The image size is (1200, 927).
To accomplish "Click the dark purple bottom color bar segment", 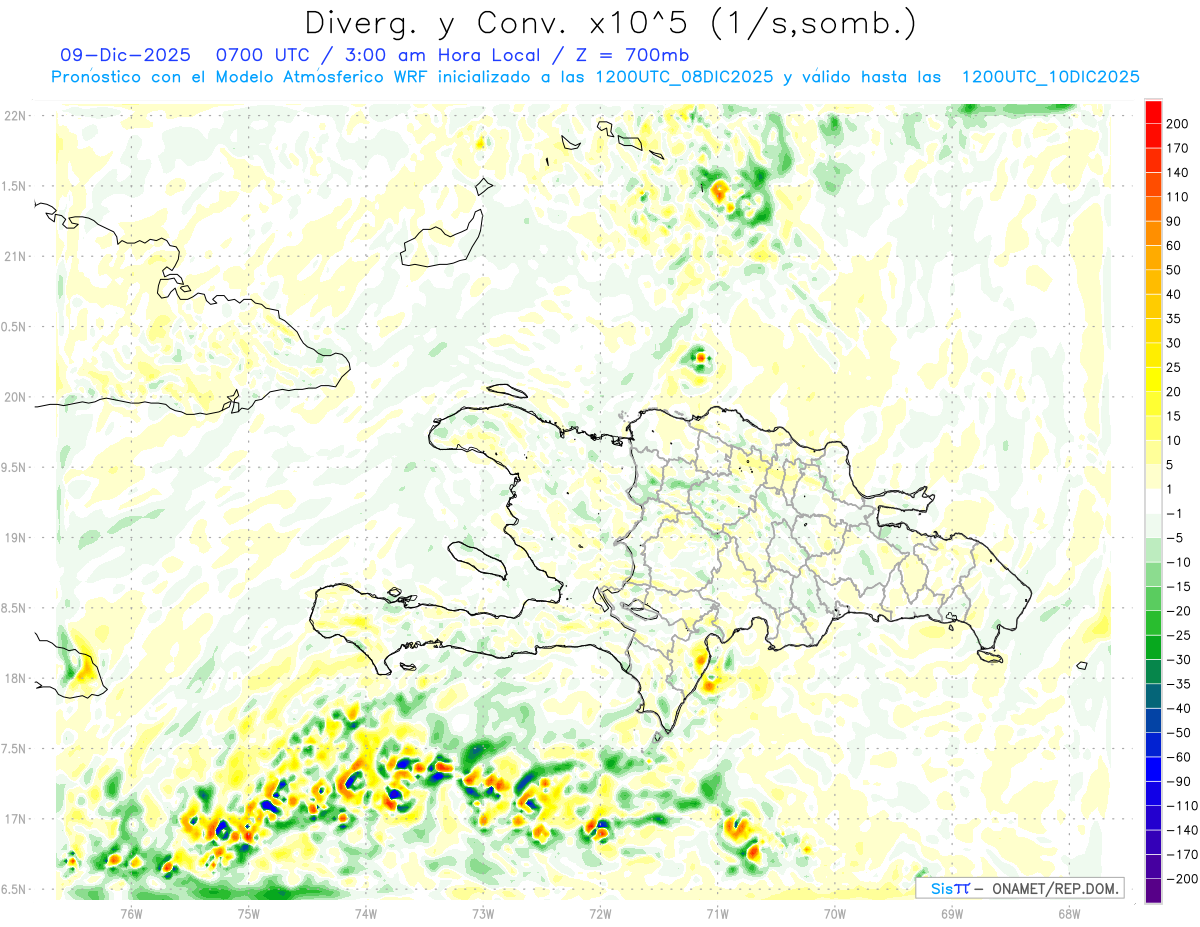I will click(x=1153, y=891).
